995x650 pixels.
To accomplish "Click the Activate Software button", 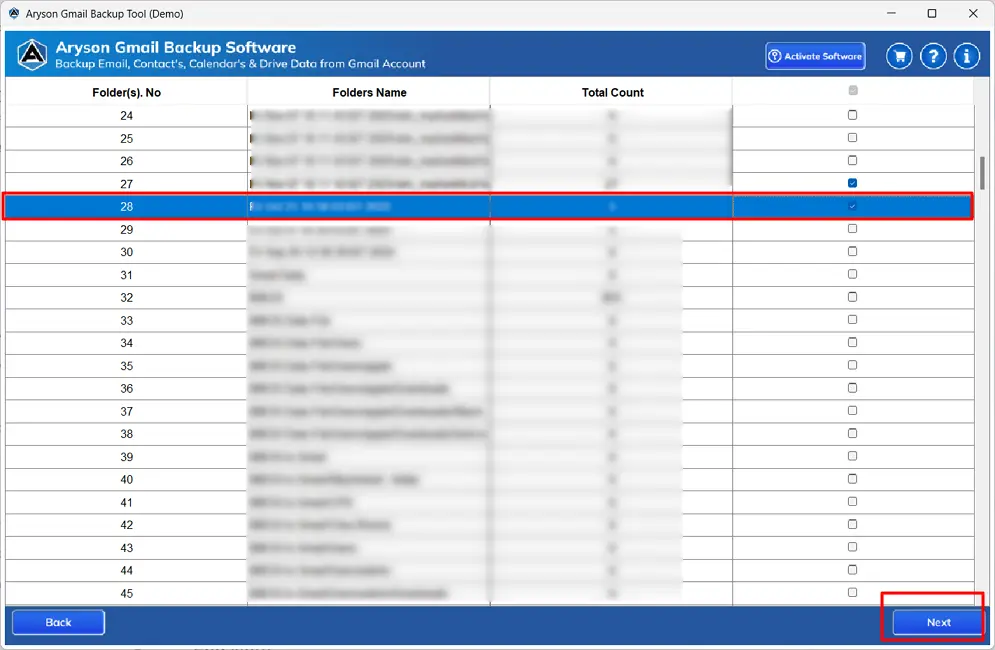I will pos(815,56).
